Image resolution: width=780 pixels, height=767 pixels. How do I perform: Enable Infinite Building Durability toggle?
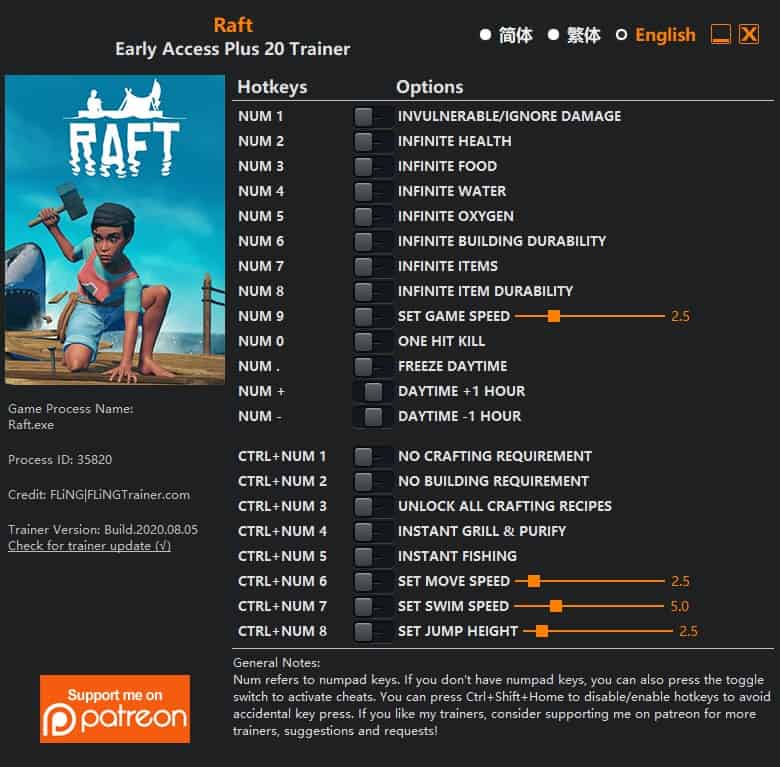click(x=373, y=242)
